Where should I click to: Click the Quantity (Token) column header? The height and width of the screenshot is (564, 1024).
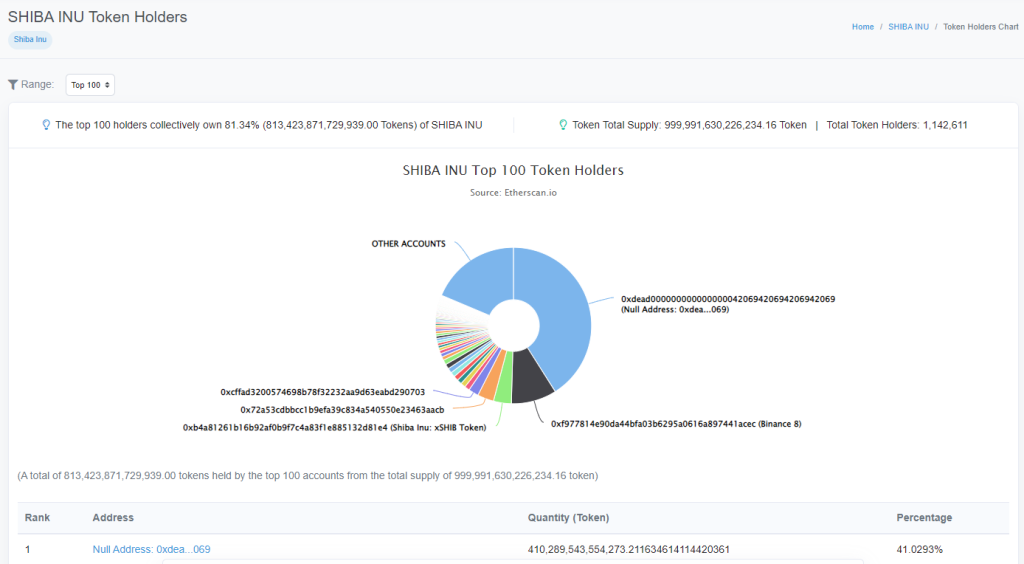coord(568,518)
